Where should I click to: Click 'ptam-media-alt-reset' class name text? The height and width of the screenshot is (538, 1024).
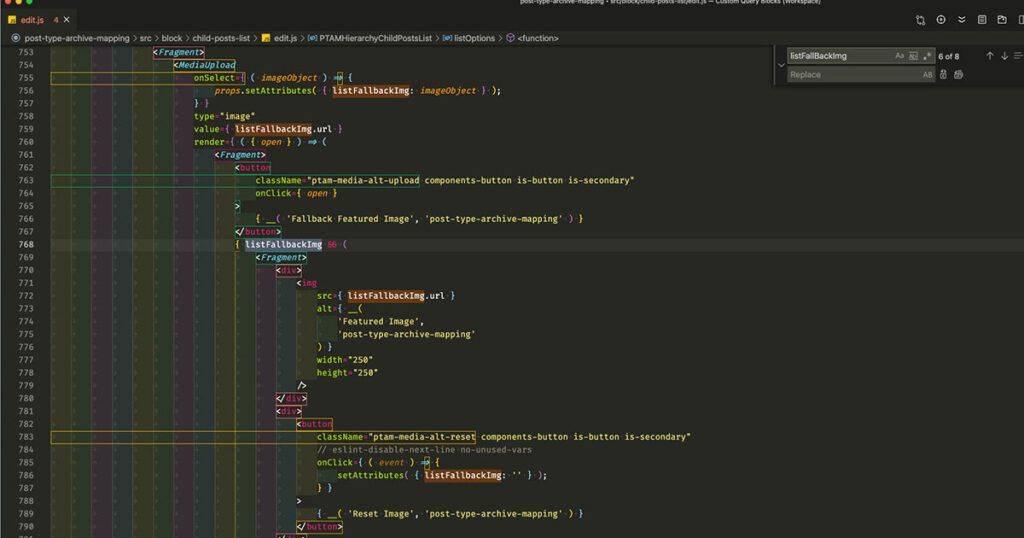point(423,437)
